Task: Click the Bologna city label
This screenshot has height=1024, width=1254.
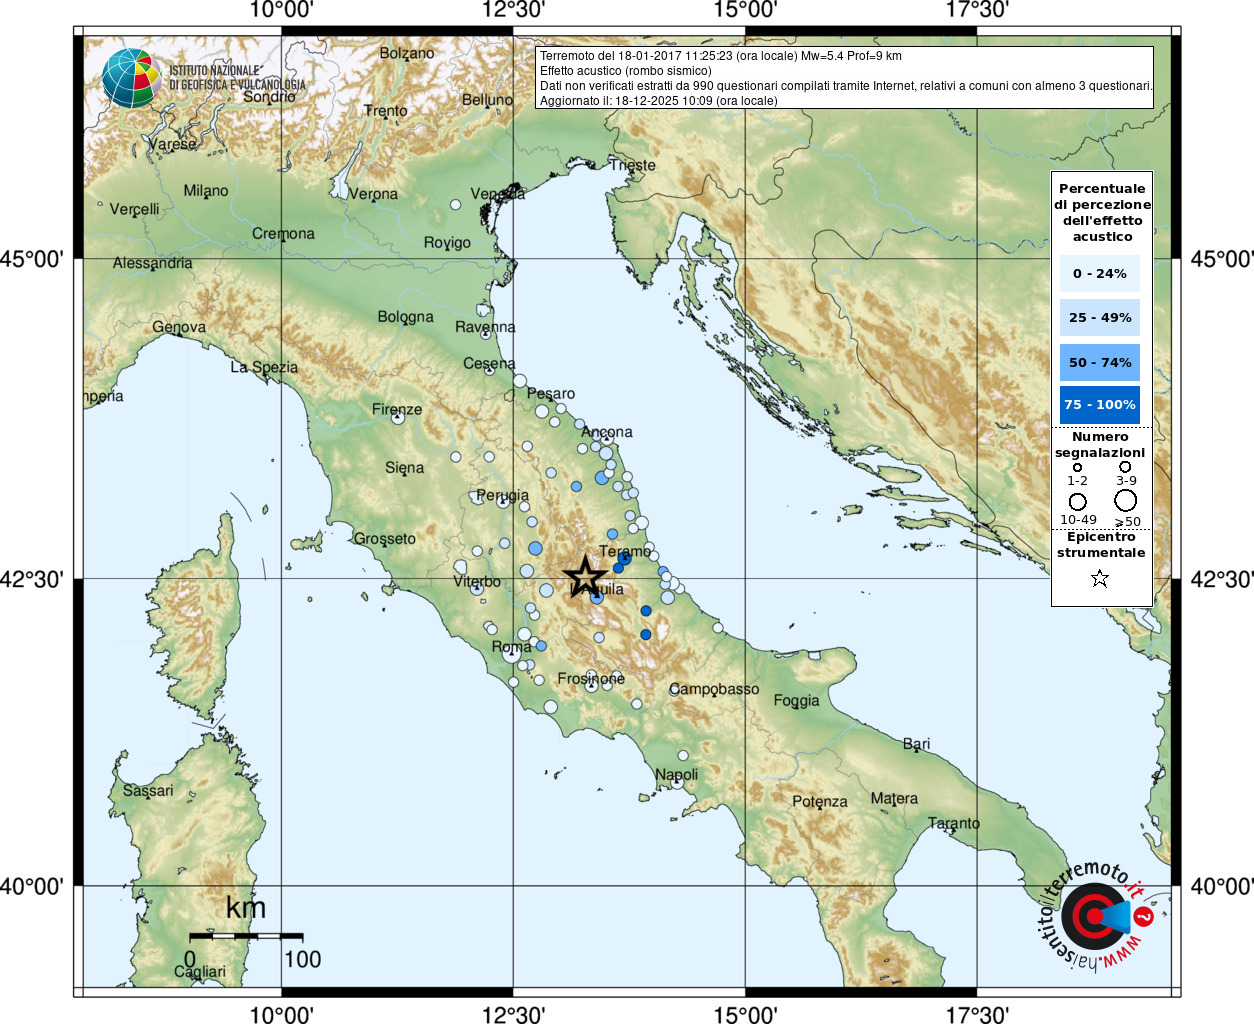Action: click(x=406, y=317)
